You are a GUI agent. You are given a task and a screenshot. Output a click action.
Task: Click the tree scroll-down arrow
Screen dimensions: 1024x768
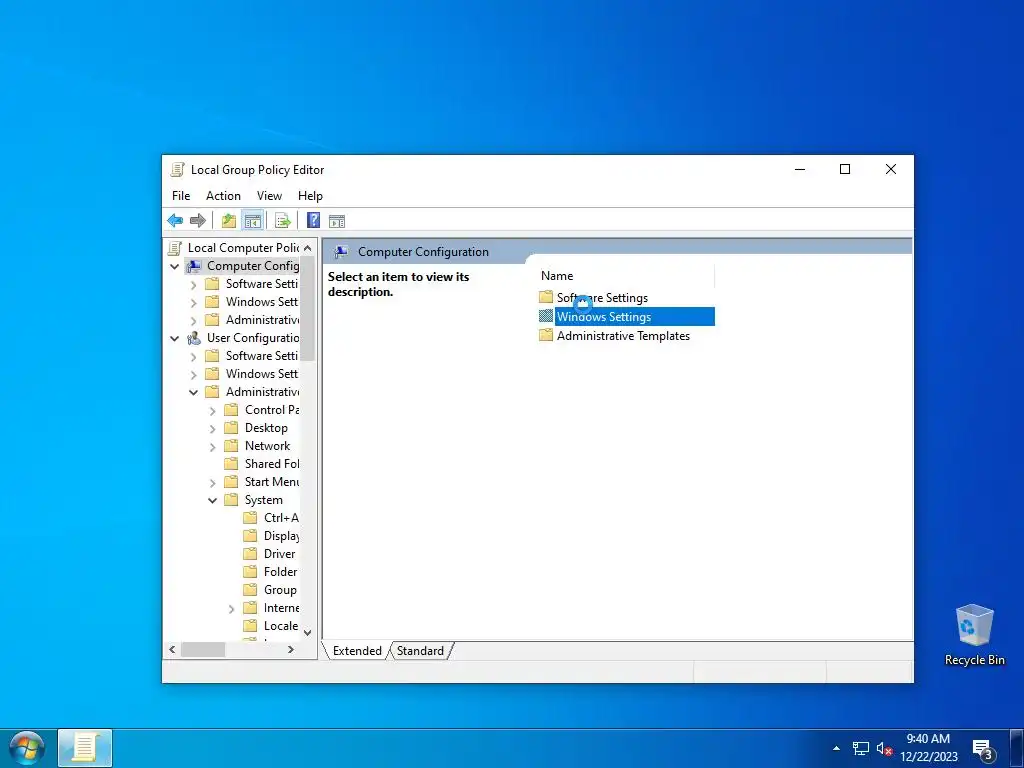[x=308, y=632]
